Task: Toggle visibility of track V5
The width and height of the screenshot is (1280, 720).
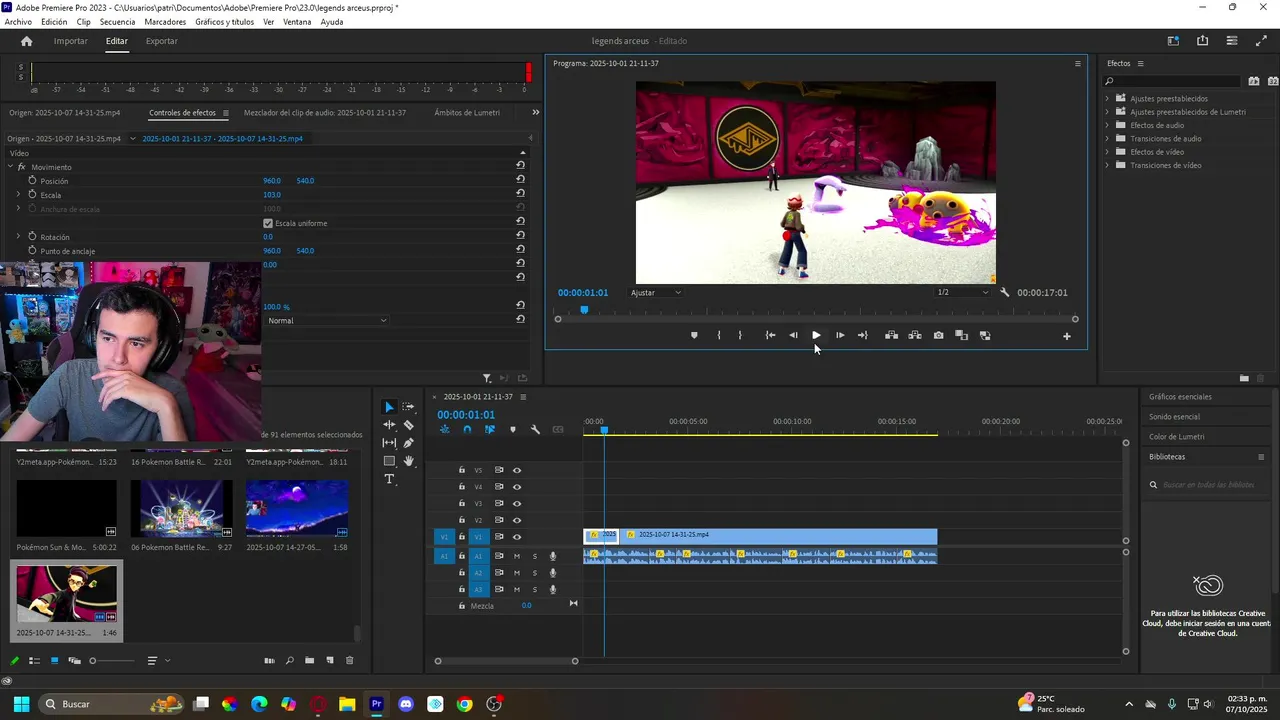Action: tap(517, 470)
